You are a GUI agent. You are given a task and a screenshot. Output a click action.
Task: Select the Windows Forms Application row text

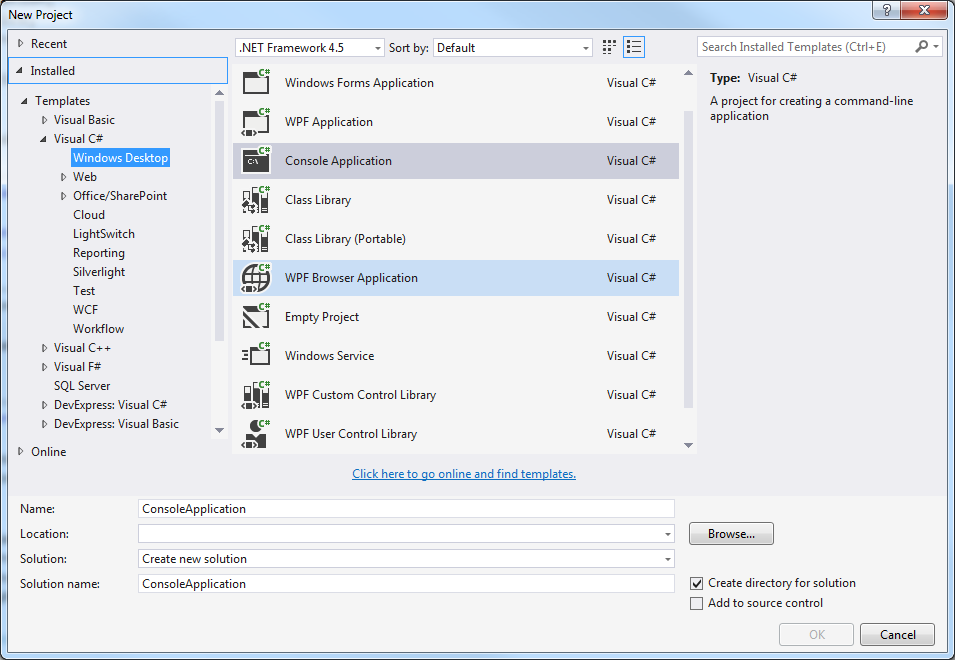click(x=359, y=83)
